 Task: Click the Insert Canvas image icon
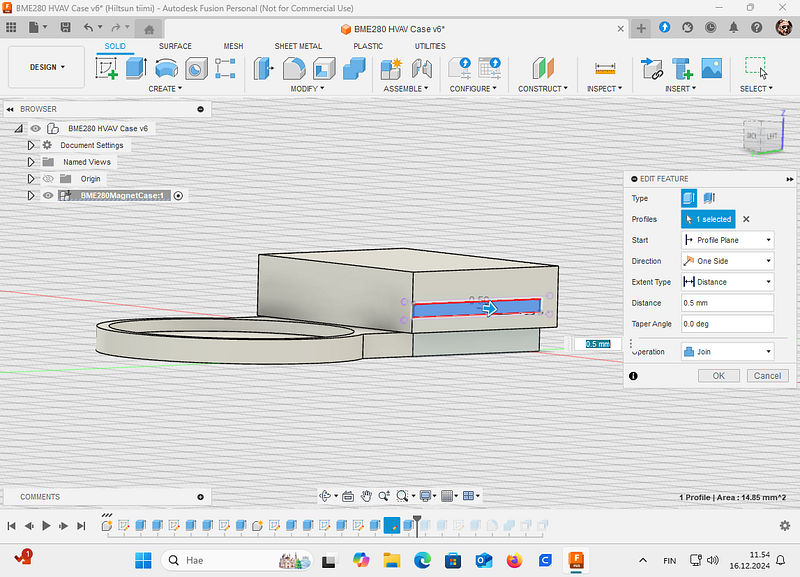pos(712,68)
